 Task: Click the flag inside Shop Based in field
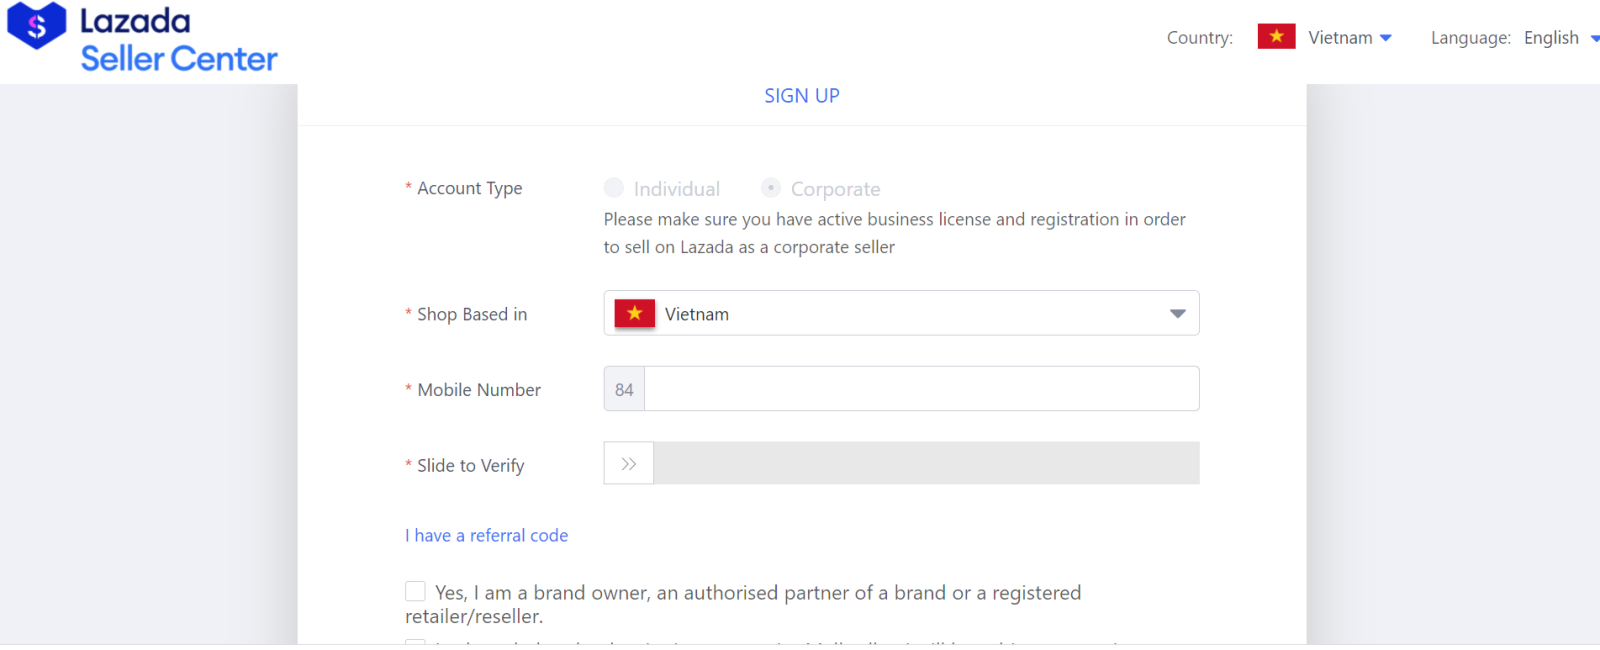(635, 313)
